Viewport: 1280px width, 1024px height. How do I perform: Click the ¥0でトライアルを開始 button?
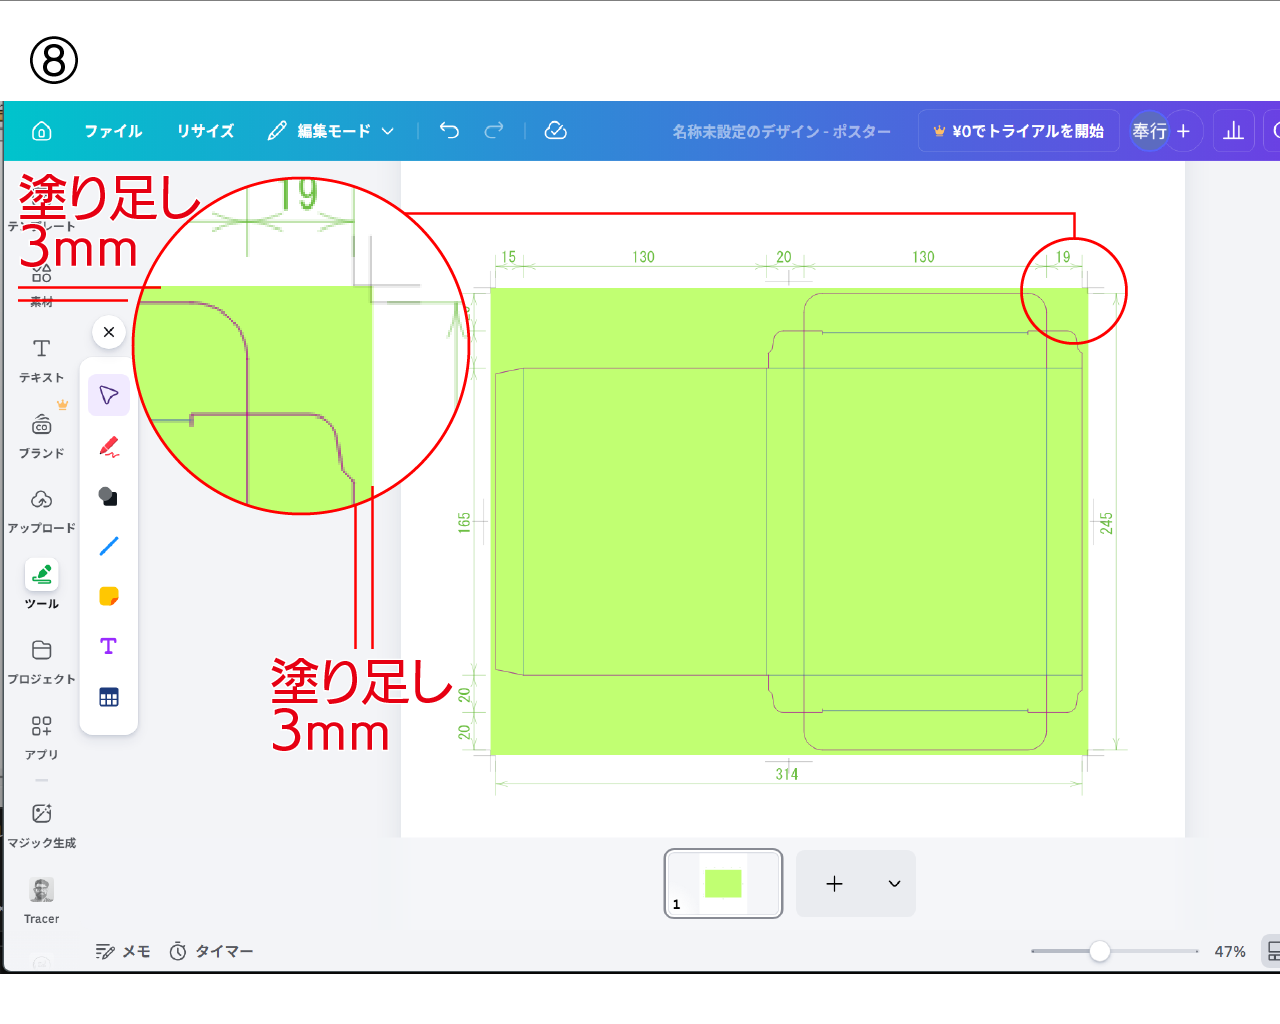point(1018,131)
